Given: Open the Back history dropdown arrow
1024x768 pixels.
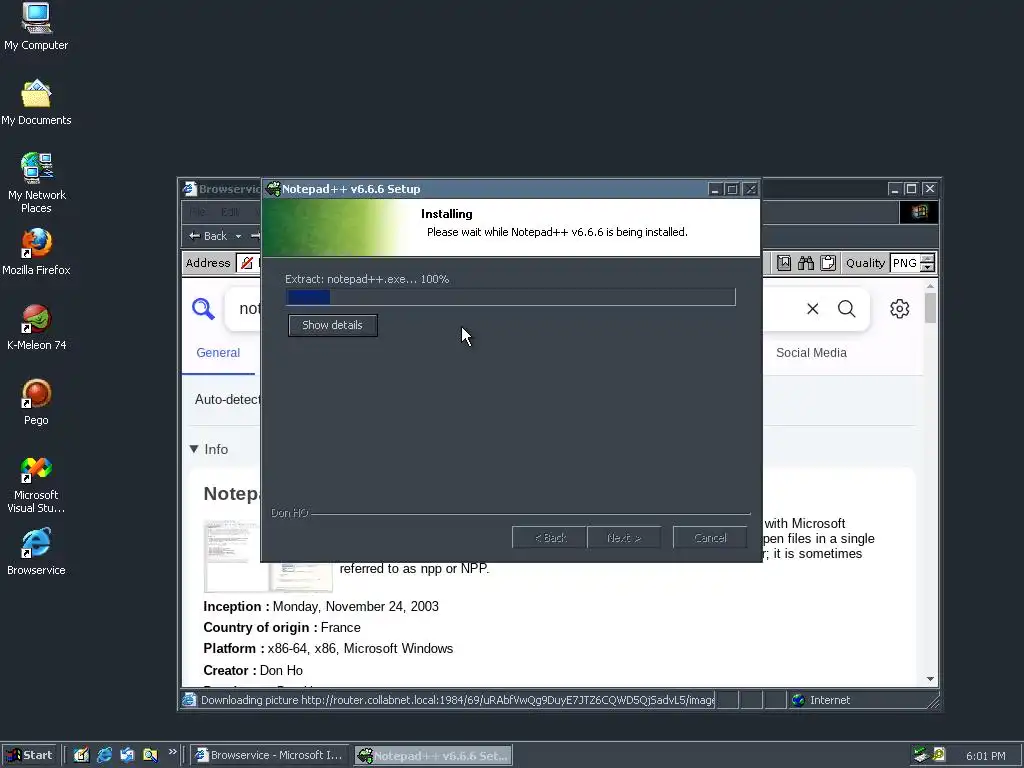Looking at the screenshot, I should pyautogui.click(x=238, y=236).
